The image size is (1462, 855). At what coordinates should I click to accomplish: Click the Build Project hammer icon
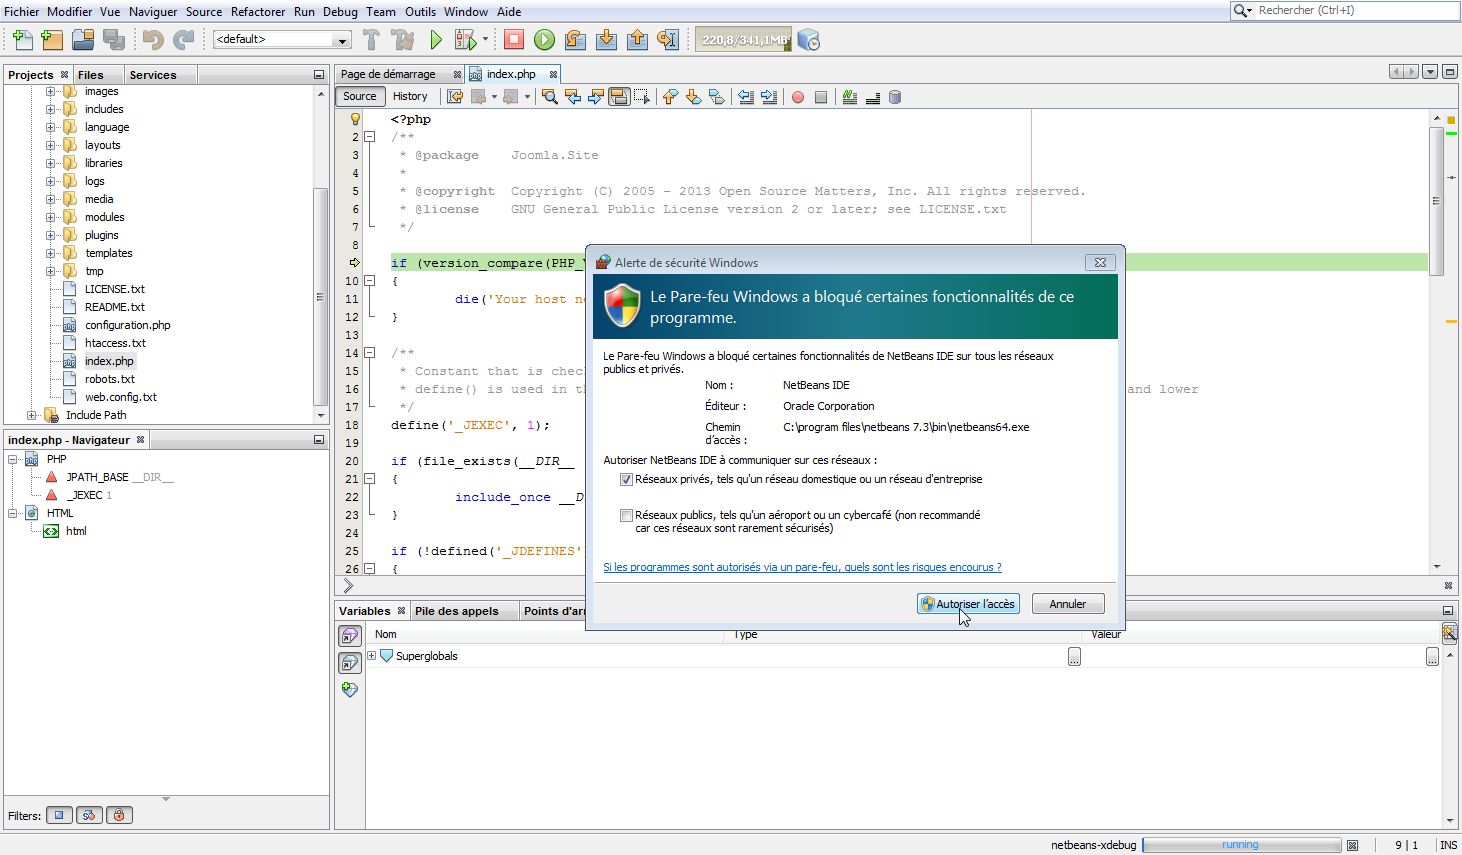(x=372, y=40)
